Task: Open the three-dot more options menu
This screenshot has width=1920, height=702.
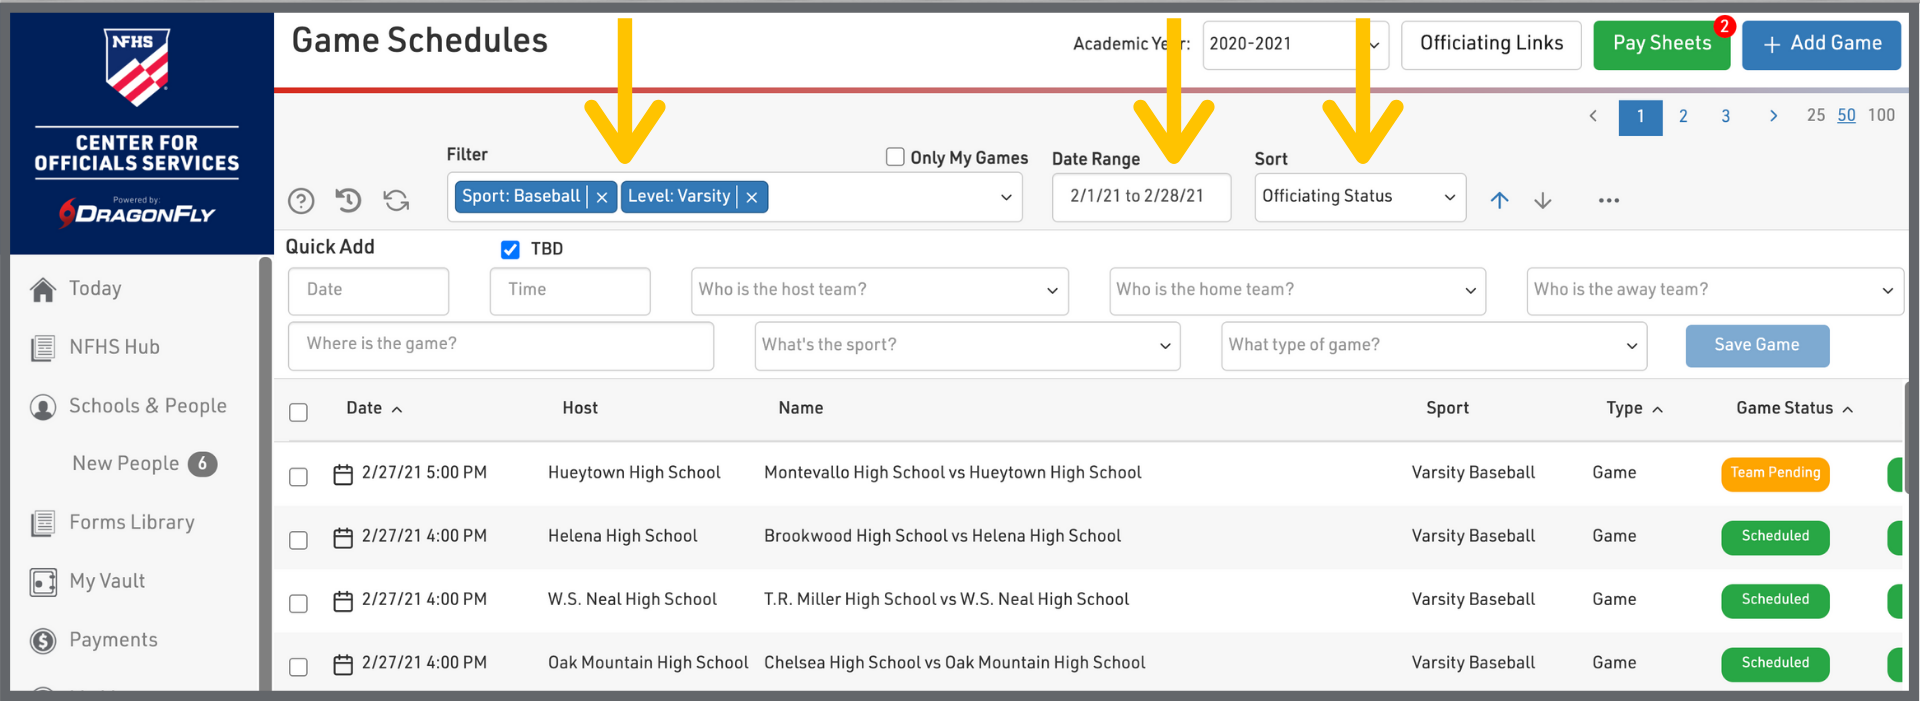Action: coord(1608,200)
